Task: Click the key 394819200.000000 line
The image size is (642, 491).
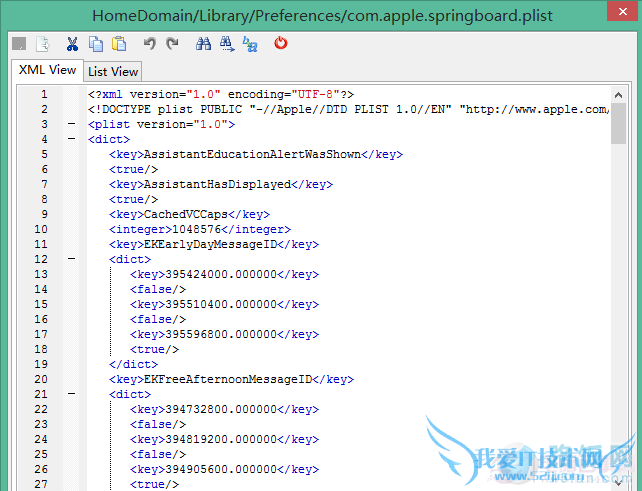Action: (x=224, y=439)
